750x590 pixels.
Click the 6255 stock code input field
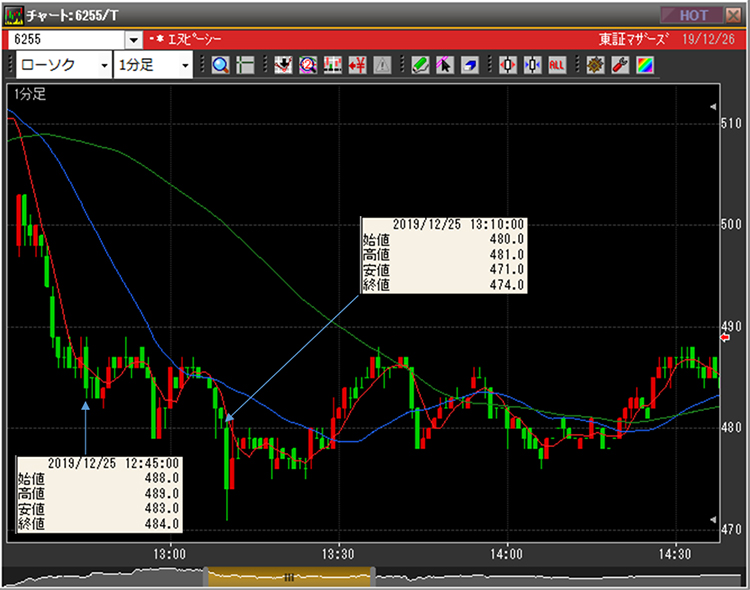[65, 39]
